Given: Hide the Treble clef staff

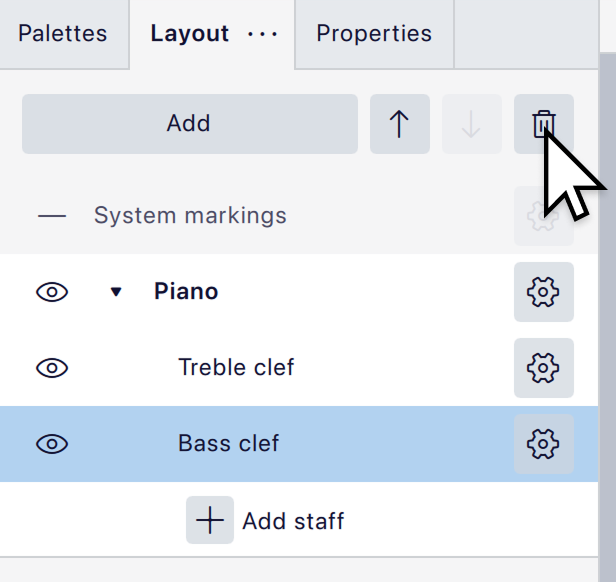Looking at the screenshot, I should coord(52,368).
